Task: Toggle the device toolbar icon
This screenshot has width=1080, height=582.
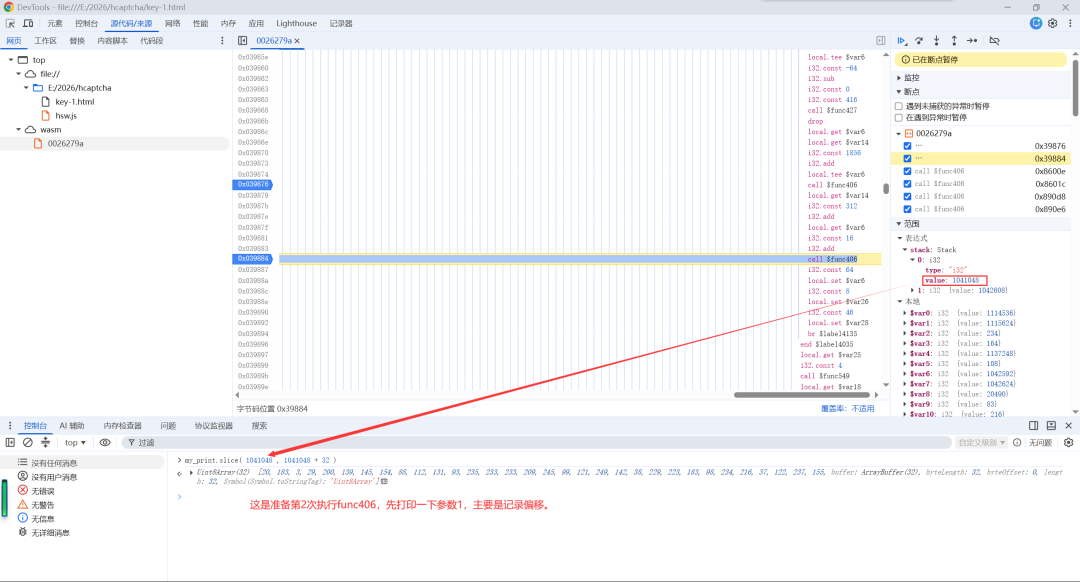Action: tap(28, 23)
